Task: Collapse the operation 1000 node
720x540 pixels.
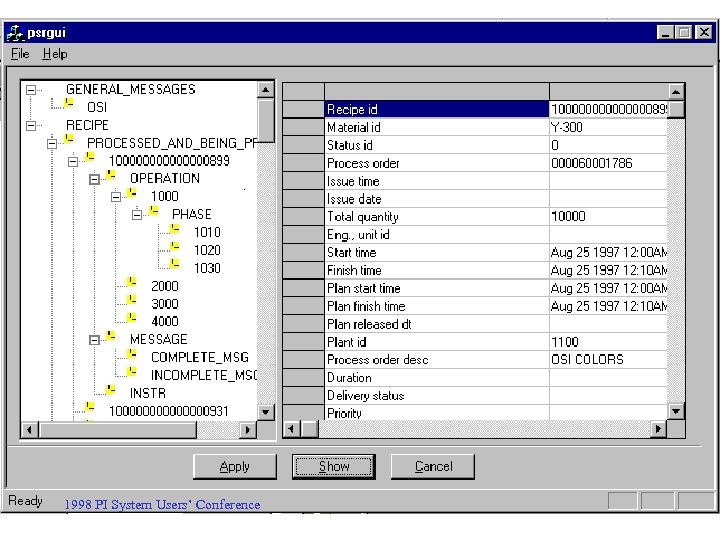Action: click(116, 197)
